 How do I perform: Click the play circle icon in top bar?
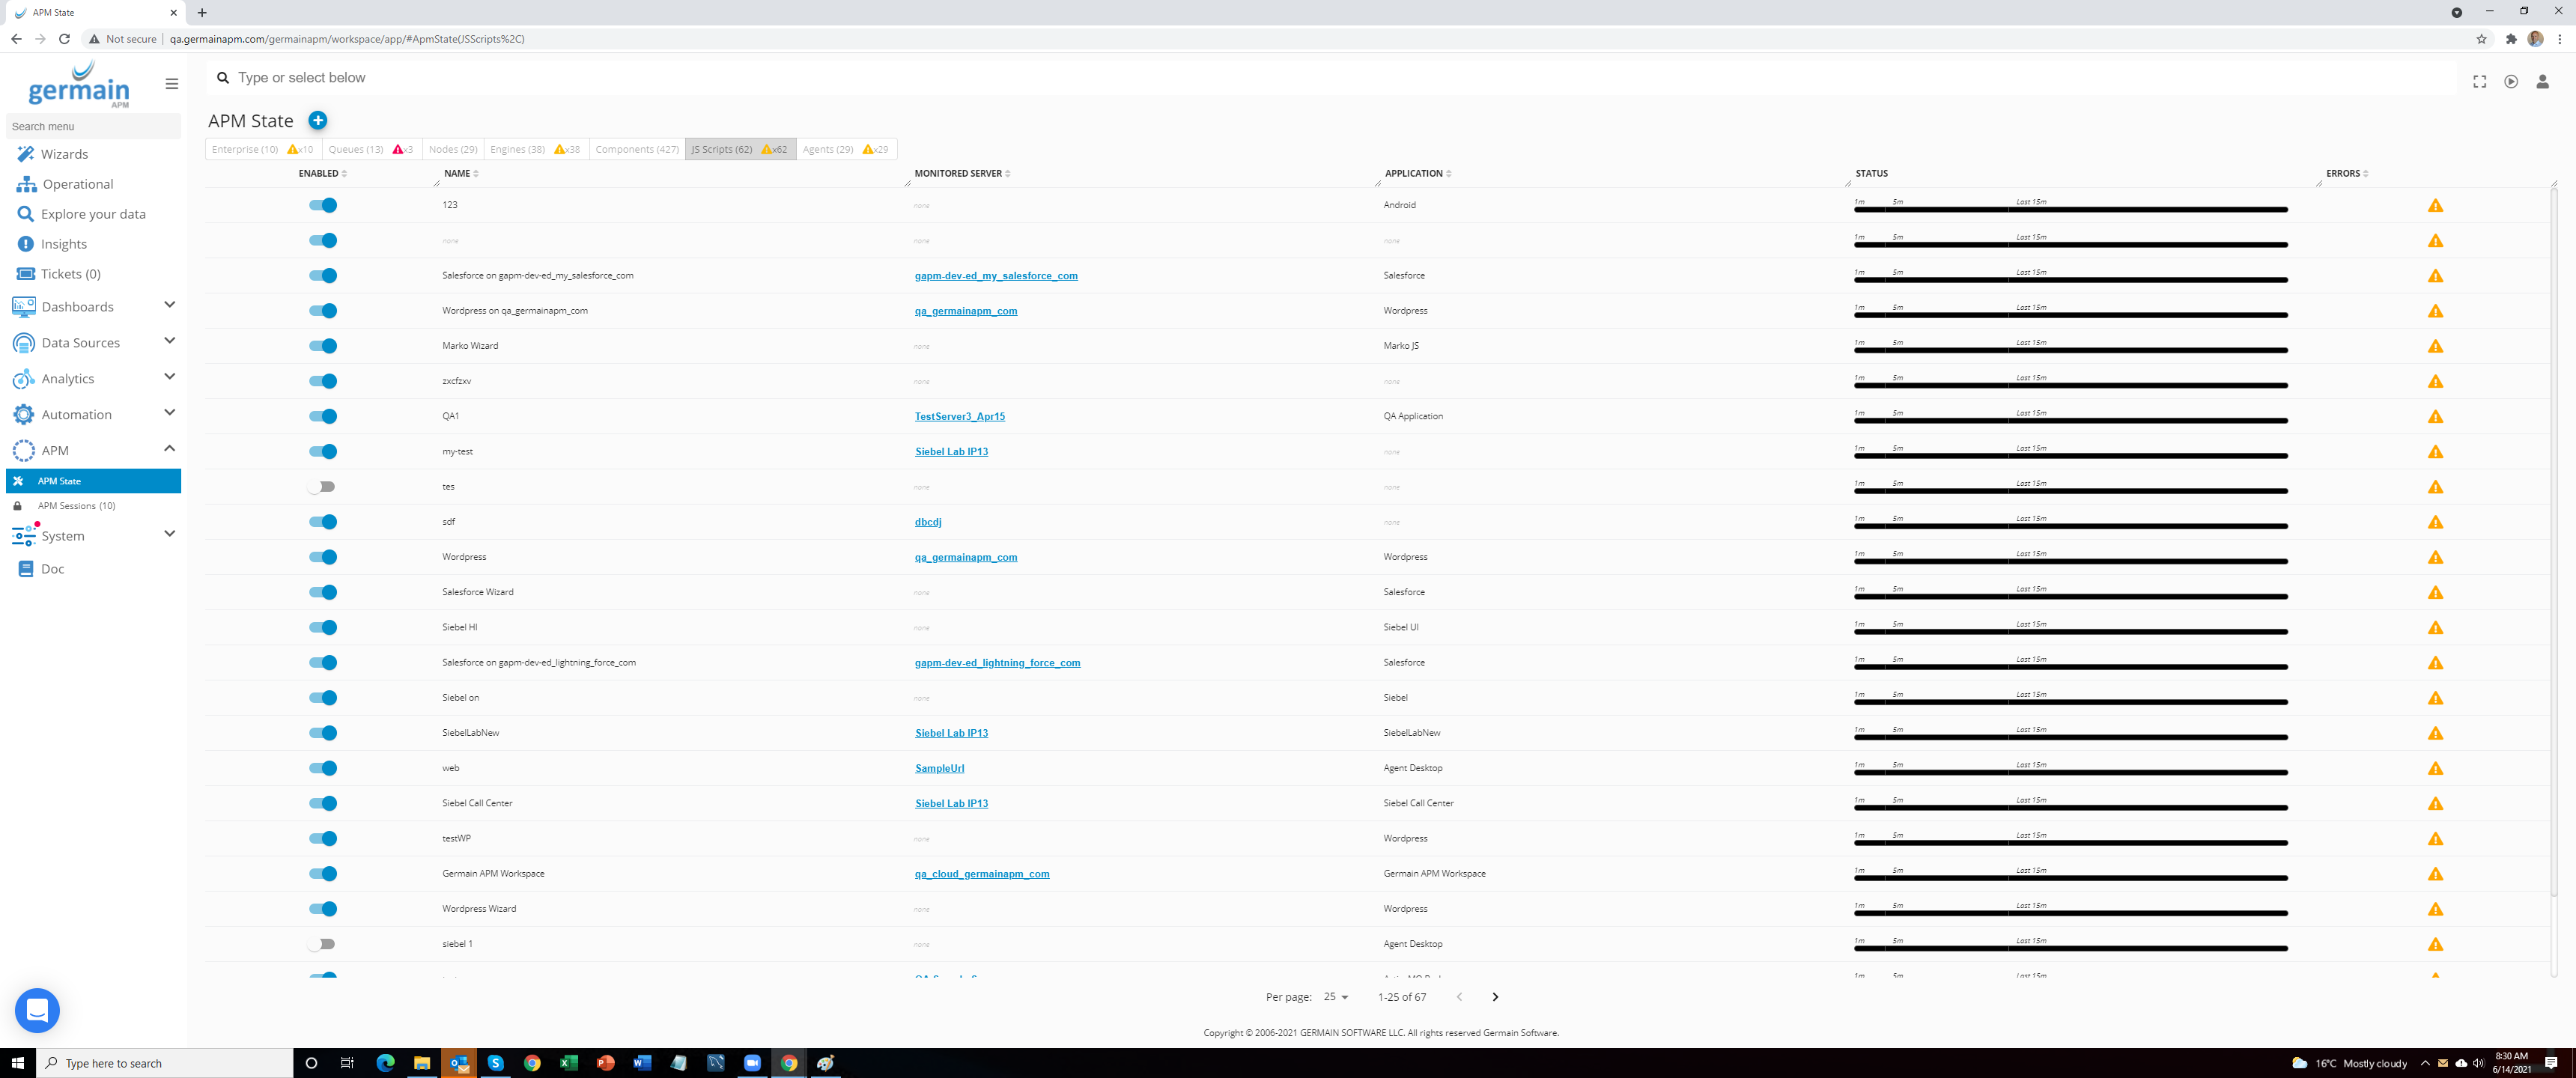pyautogui.click(x=2510, y=82)
